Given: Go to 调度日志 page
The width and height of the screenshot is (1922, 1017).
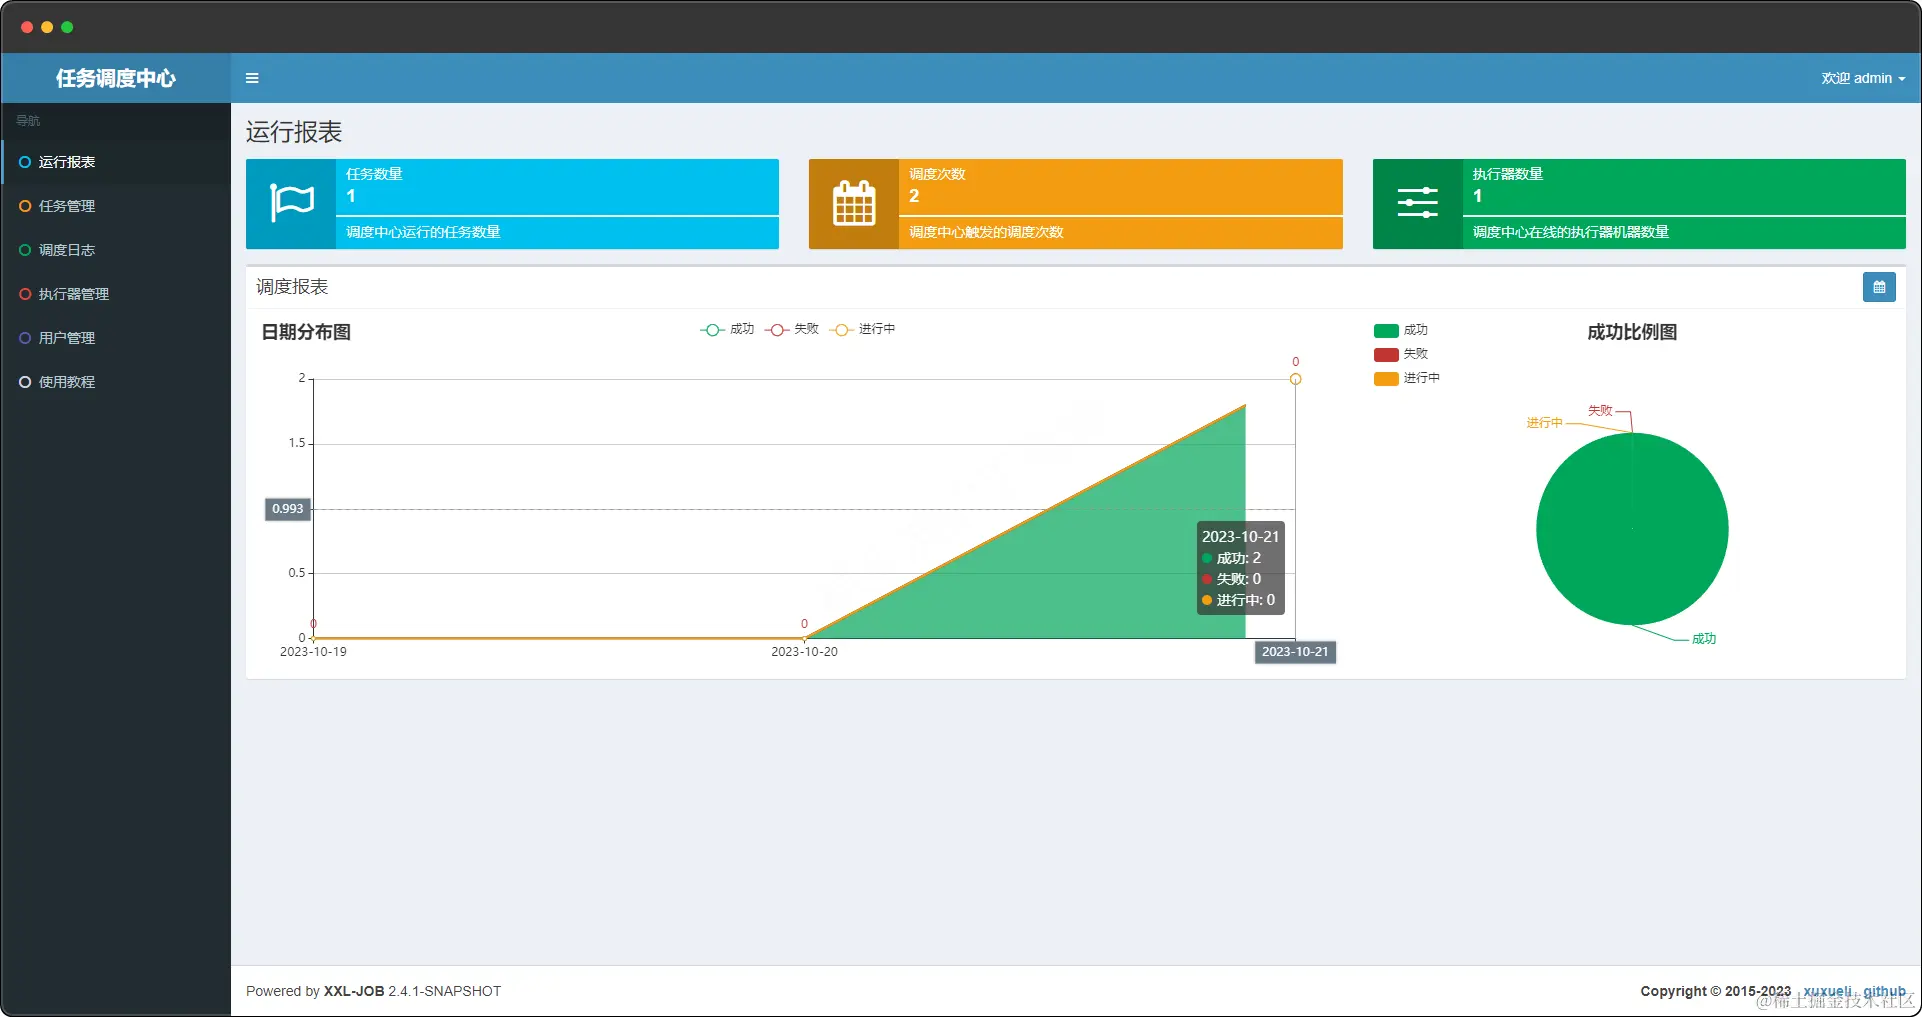Looking at the screenshot, I should [116, 250].
